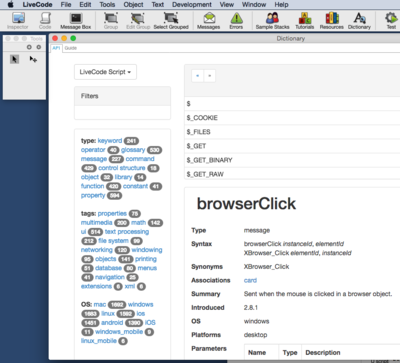Open the Code editor icon
Image resolution: width=400 pixels, height=363 pixels.
click(45, 20)
